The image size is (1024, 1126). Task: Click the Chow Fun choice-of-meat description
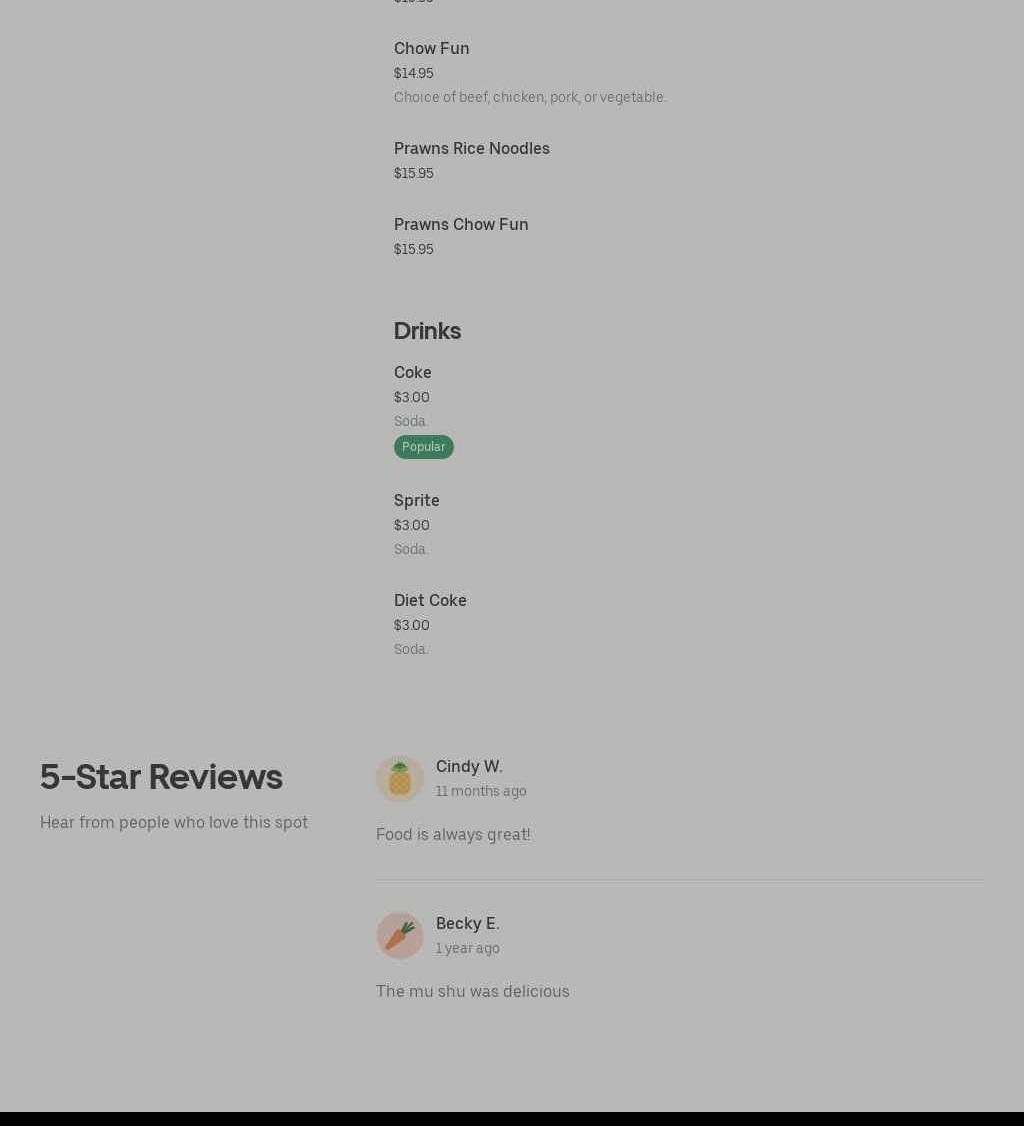530,97
